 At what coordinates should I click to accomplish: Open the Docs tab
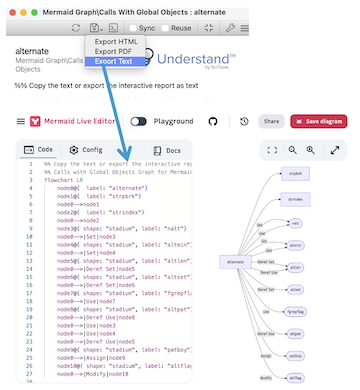click(167, 151)
